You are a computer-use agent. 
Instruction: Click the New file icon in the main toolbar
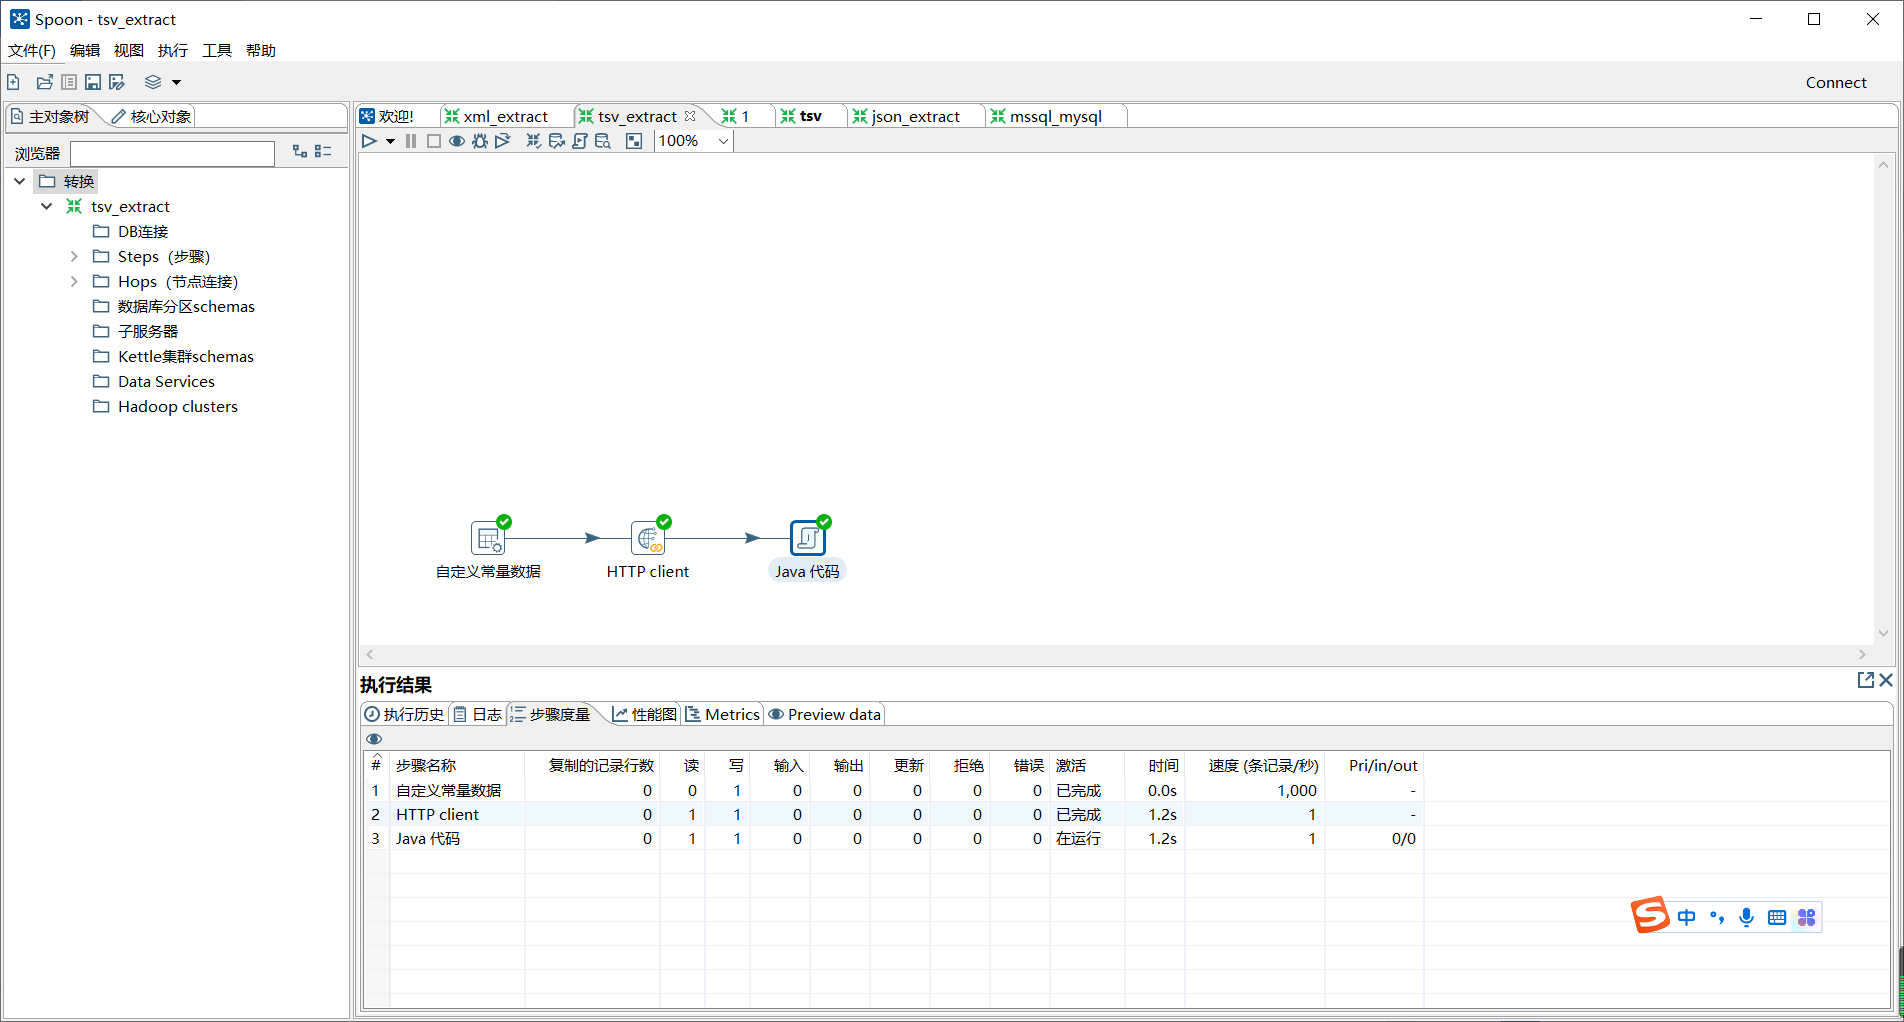tap(13, 82)
